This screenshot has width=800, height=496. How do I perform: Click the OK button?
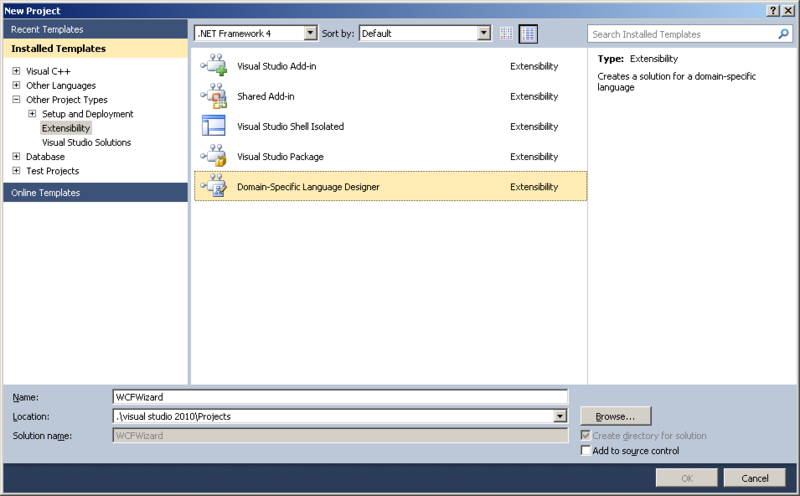687,478
